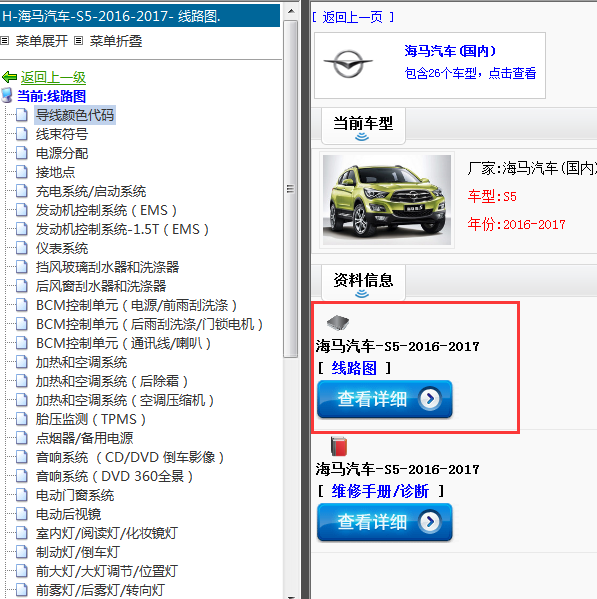Open 发动机控制系统（EMS） entry
597x599 pixels.
pos(106,210)
